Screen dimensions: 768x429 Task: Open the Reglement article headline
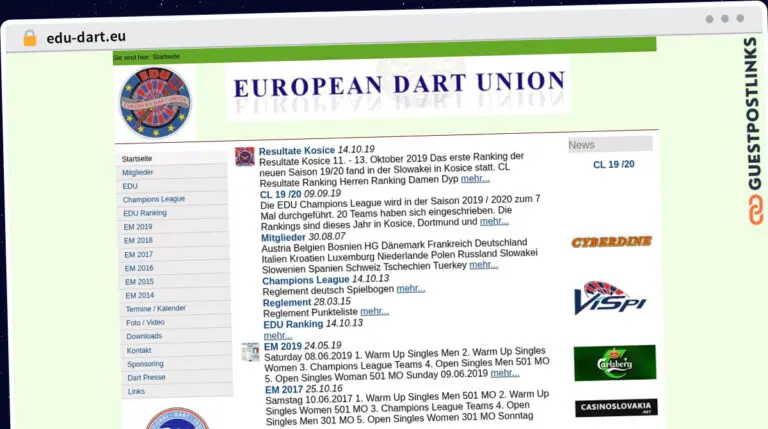(287, 303)
